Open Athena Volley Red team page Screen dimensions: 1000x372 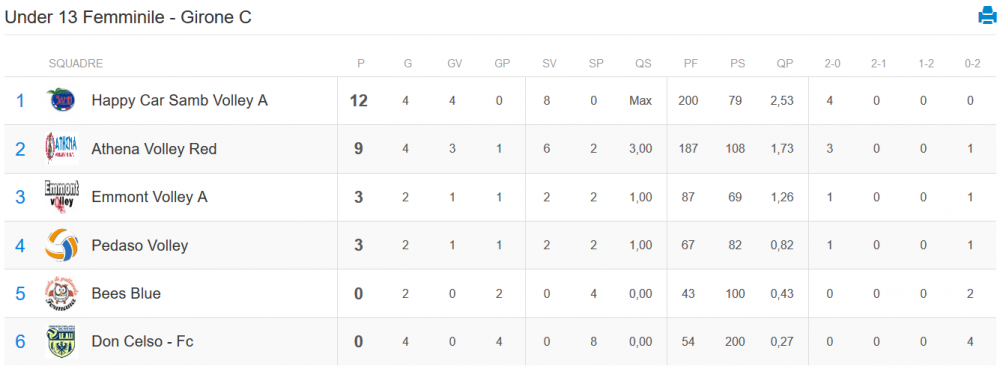point(154,149)
